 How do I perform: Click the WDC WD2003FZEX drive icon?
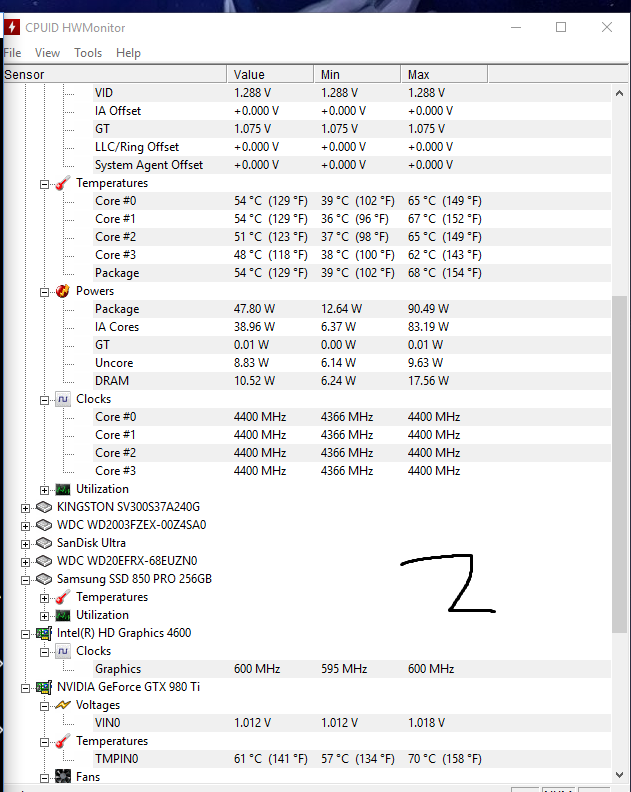[44, 525]
